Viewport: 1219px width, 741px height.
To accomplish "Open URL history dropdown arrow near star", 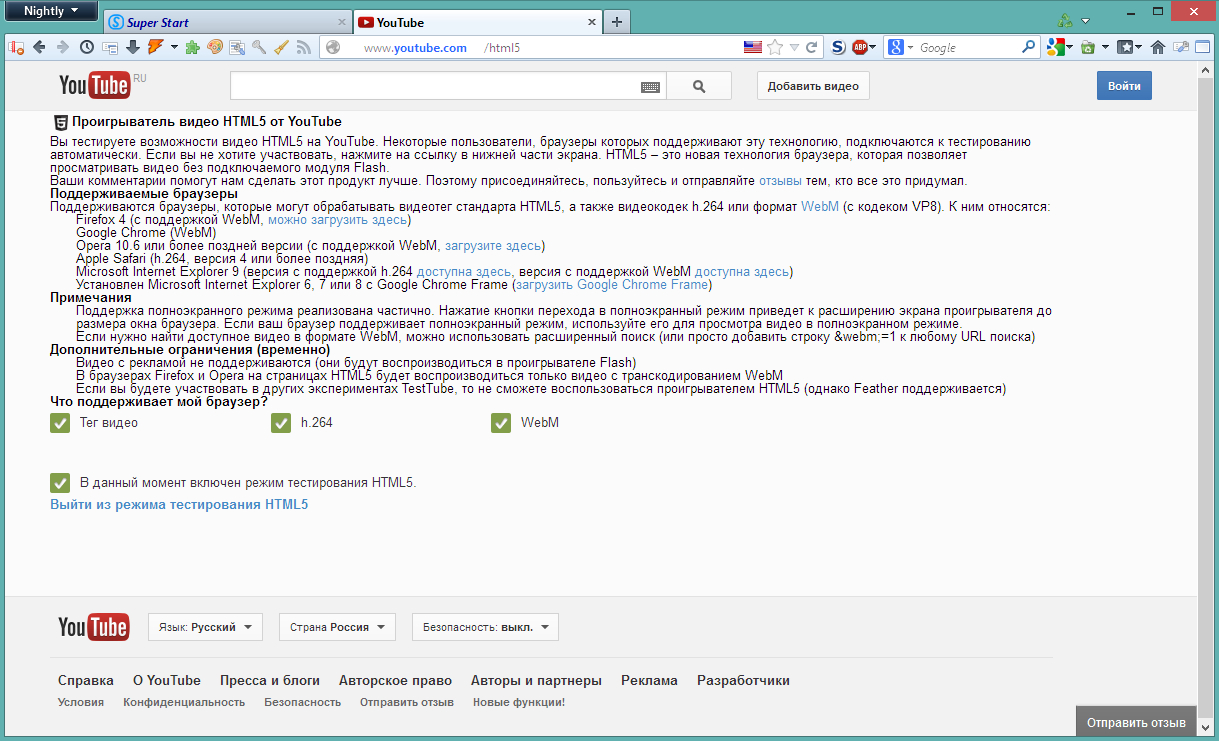I will [794, 47].
